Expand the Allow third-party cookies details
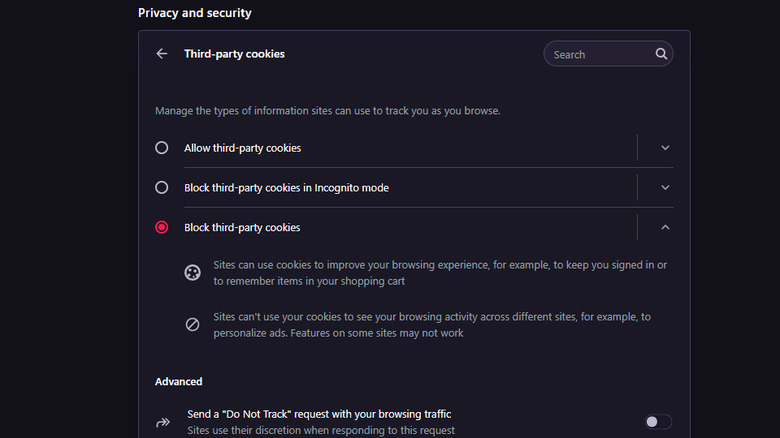 [665, 148]
